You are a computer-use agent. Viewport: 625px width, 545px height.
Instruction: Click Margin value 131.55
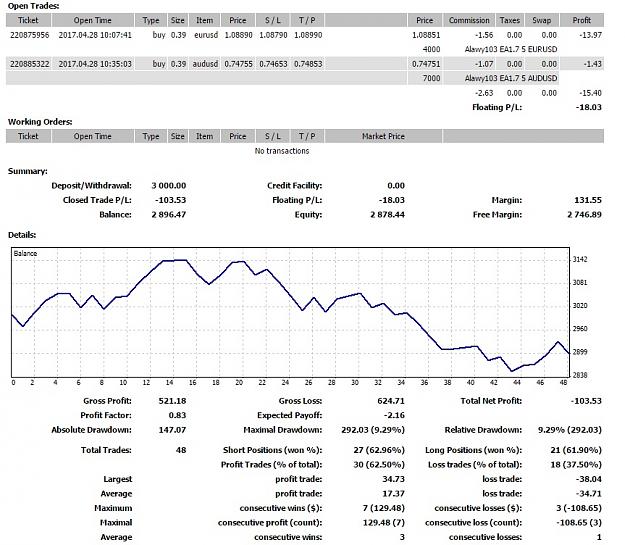pyautogui.click(x=588, y=200)
